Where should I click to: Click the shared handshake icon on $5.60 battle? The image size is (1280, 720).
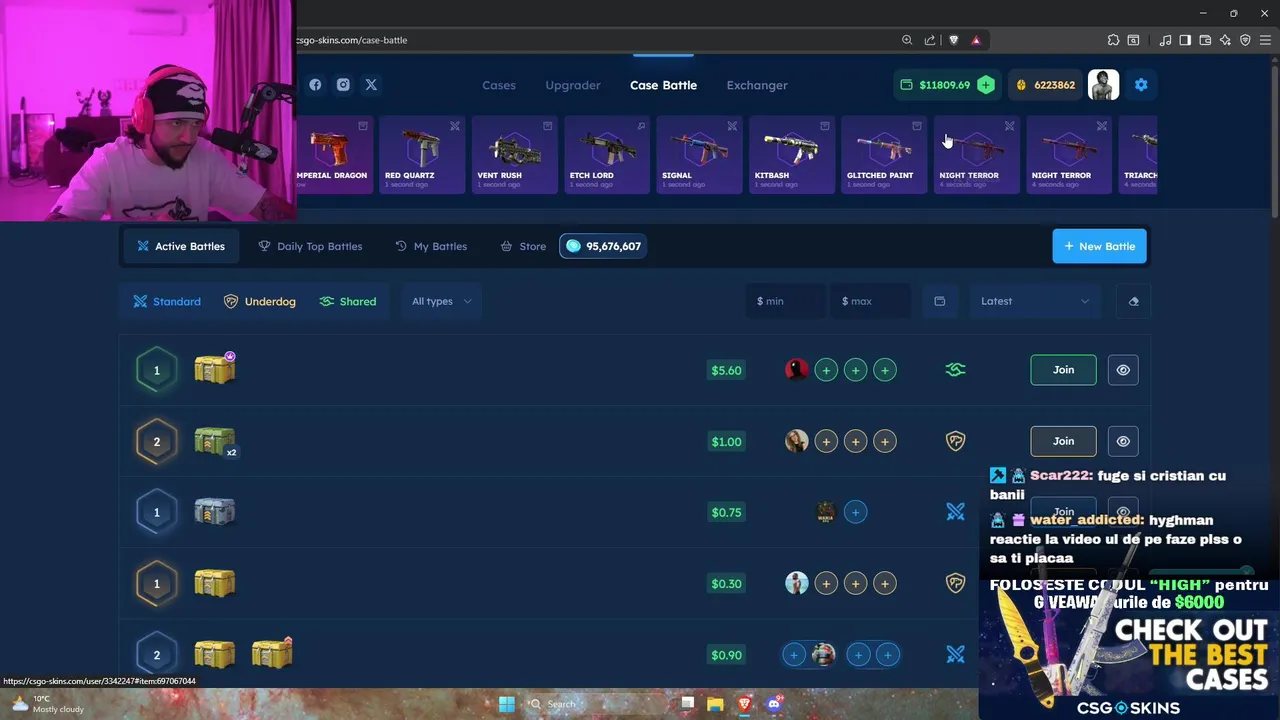click(x=955, y=370)
